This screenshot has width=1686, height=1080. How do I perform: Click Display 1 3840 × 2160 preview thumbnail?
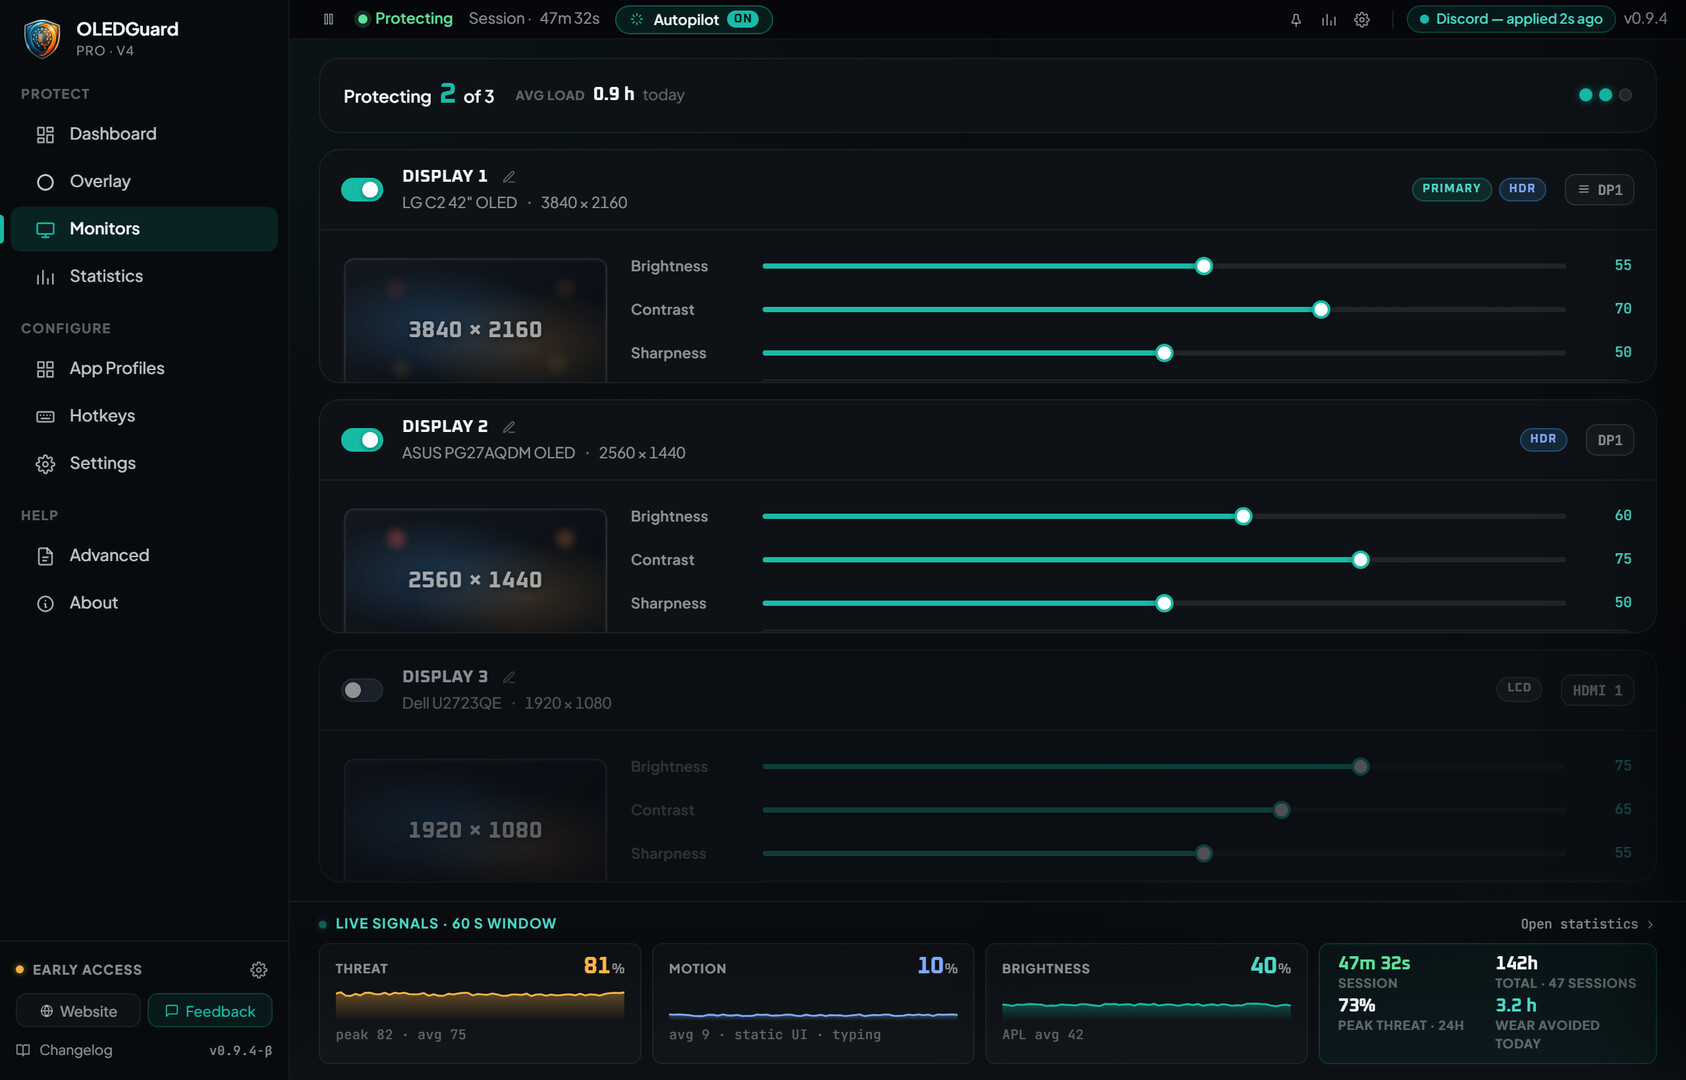click(x=475, y=320)
